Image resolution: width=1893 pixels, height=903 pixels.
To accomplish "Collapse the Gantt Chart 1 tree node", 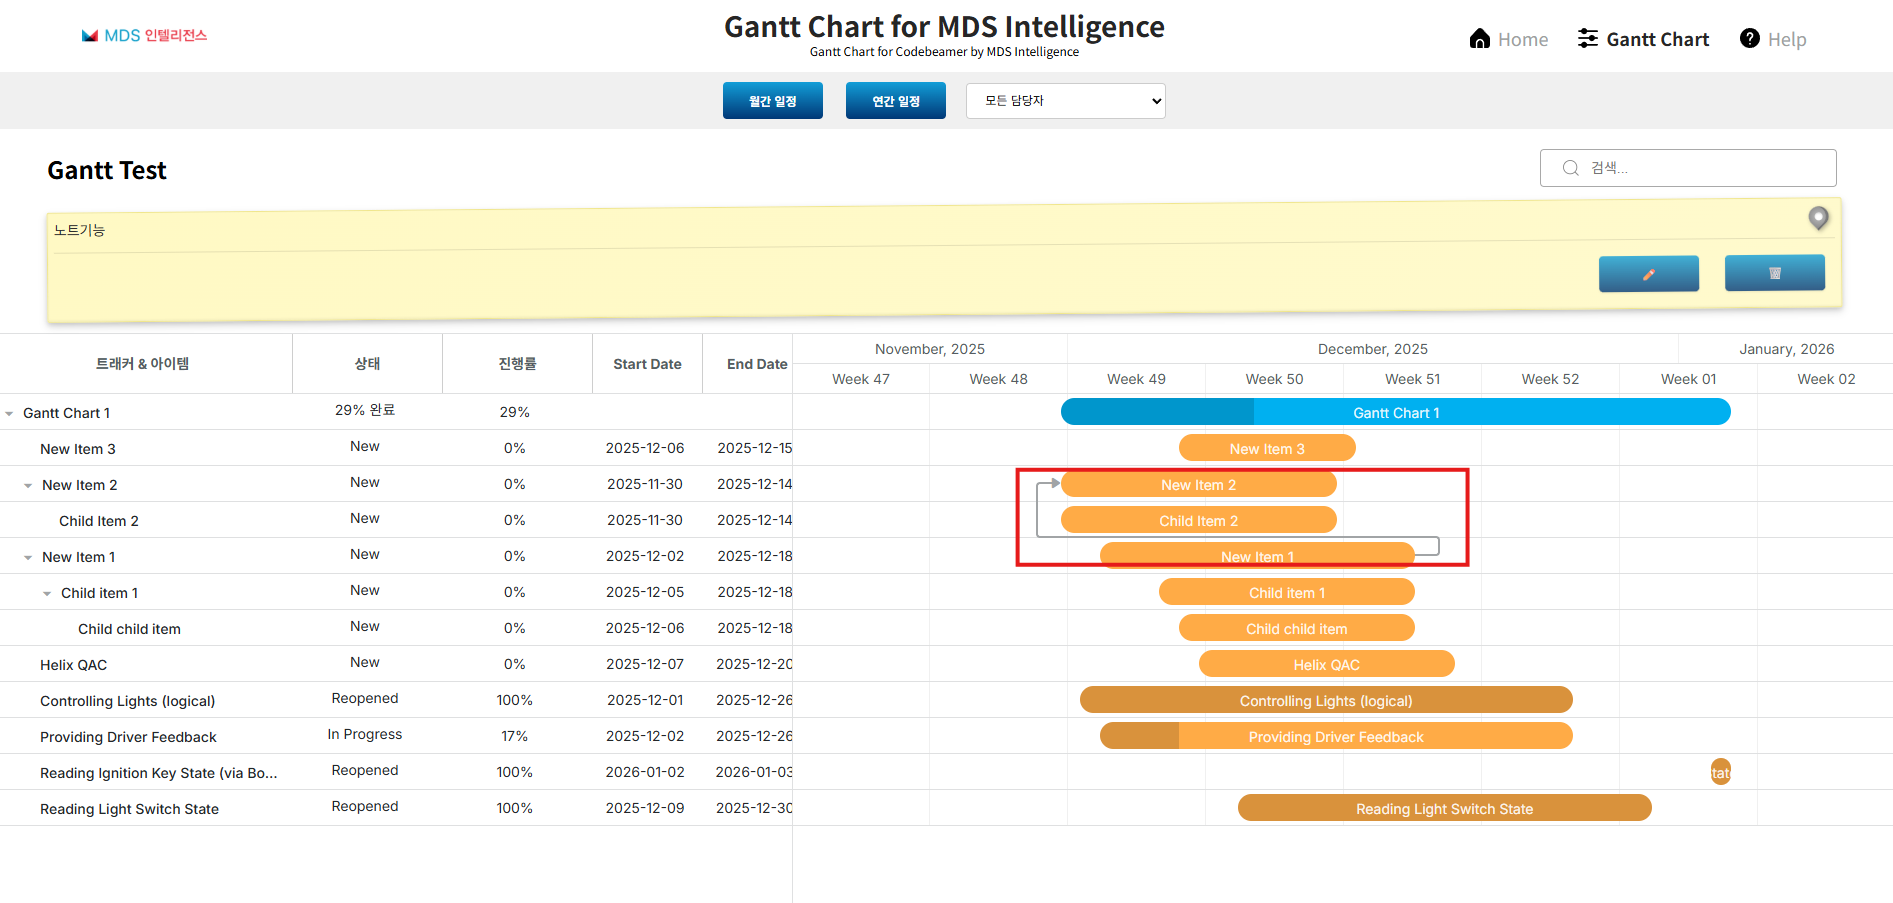I will 10,412.
